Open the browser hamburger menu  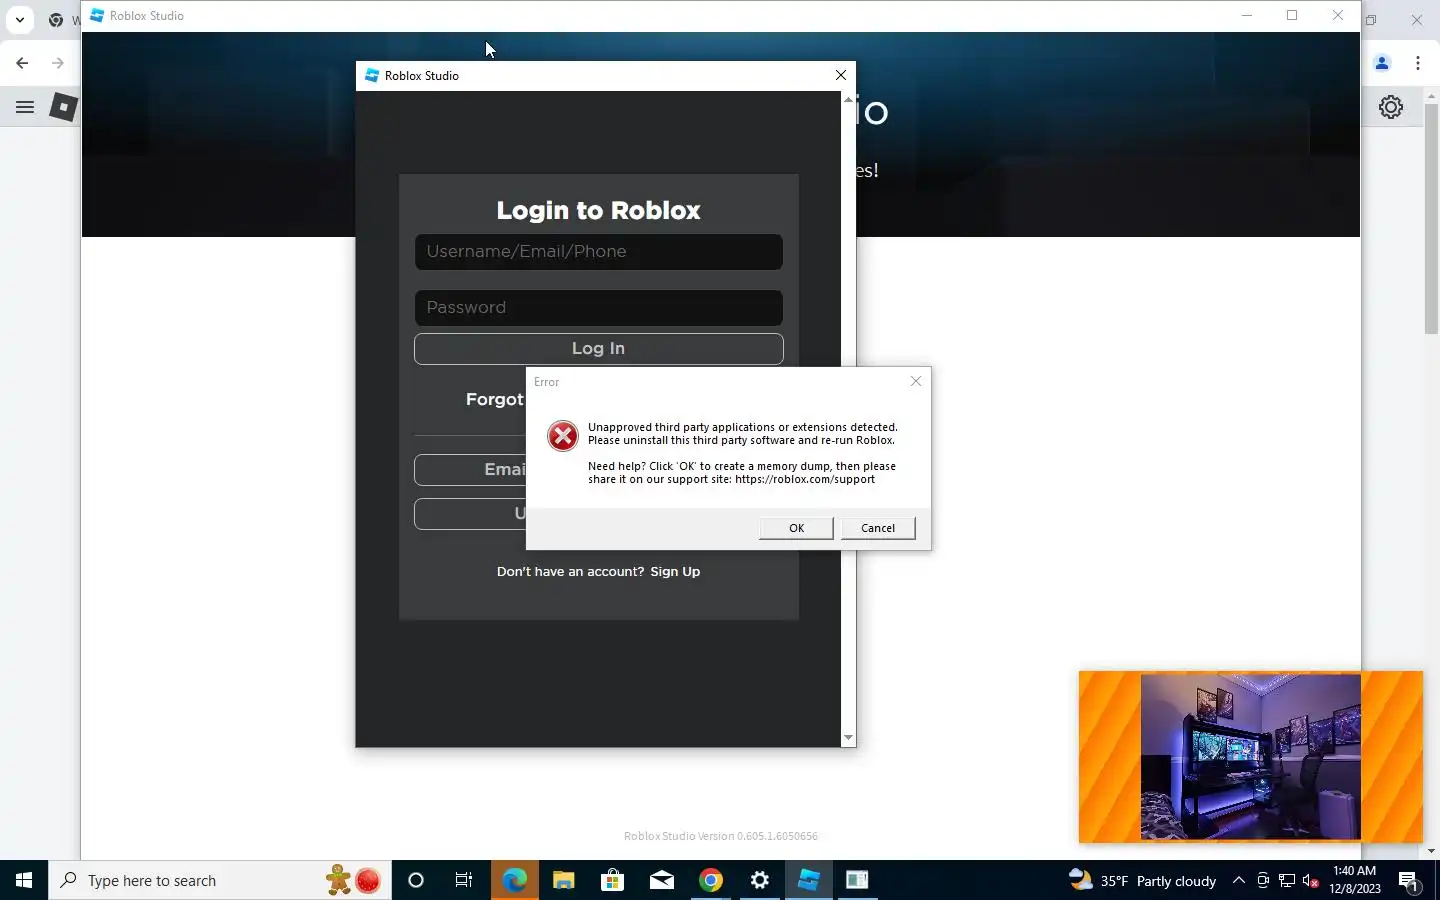click(x=25, y=107)
